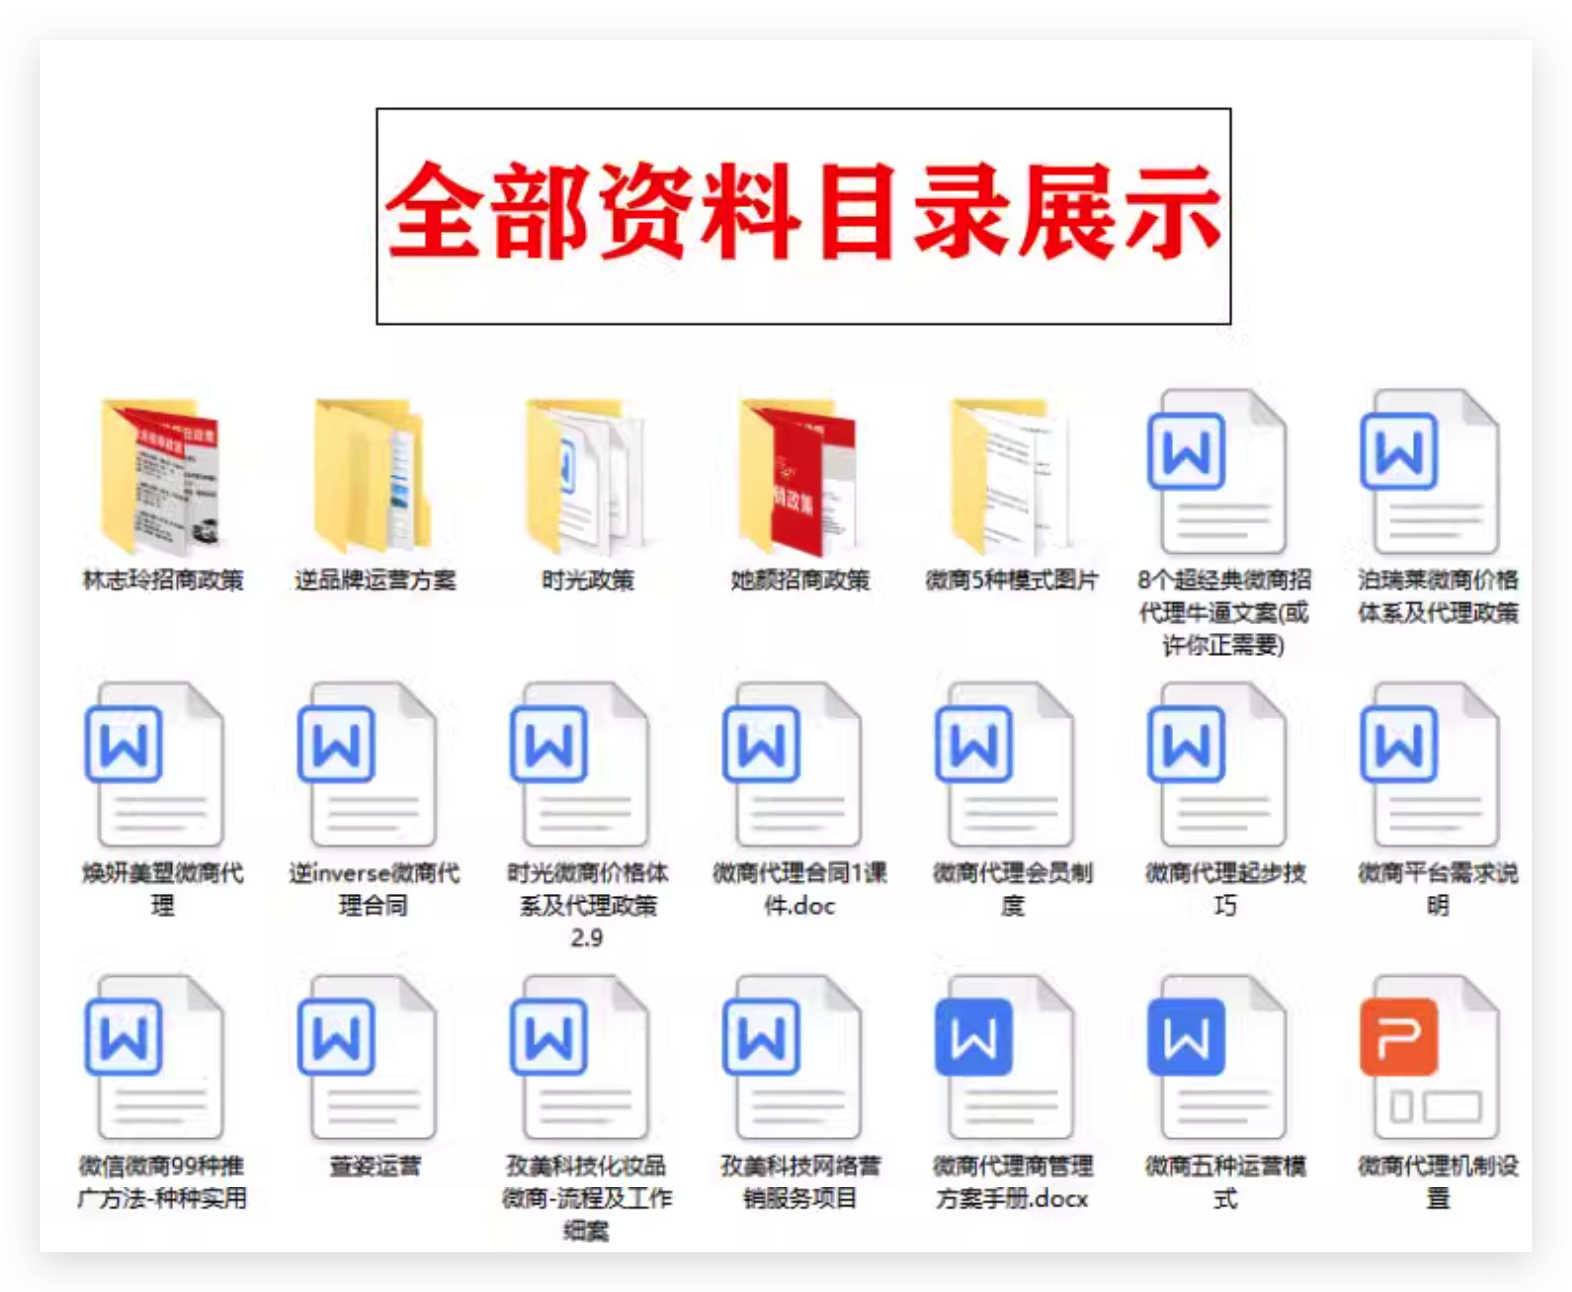
Task: Click the 微商5种模式图片 folder name
Action: pos(1012,580)
